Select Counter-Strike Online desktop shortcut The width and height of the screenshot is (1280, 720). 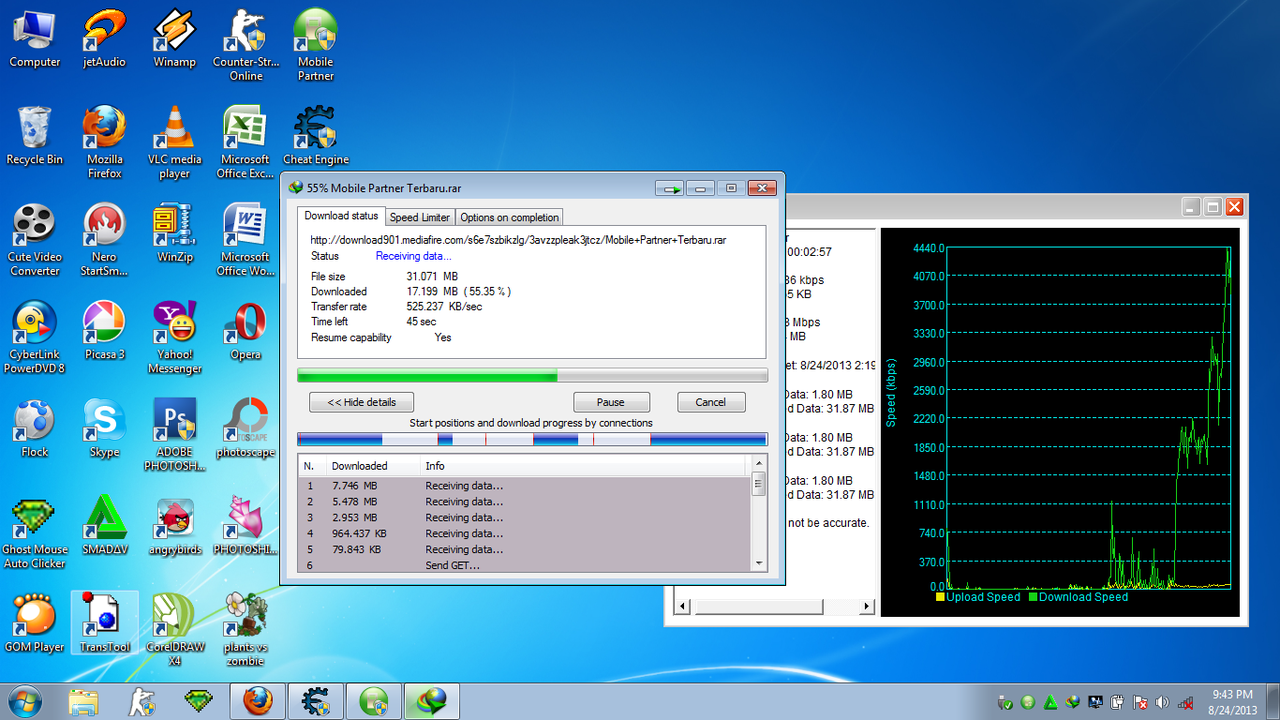tap(246, 45)
